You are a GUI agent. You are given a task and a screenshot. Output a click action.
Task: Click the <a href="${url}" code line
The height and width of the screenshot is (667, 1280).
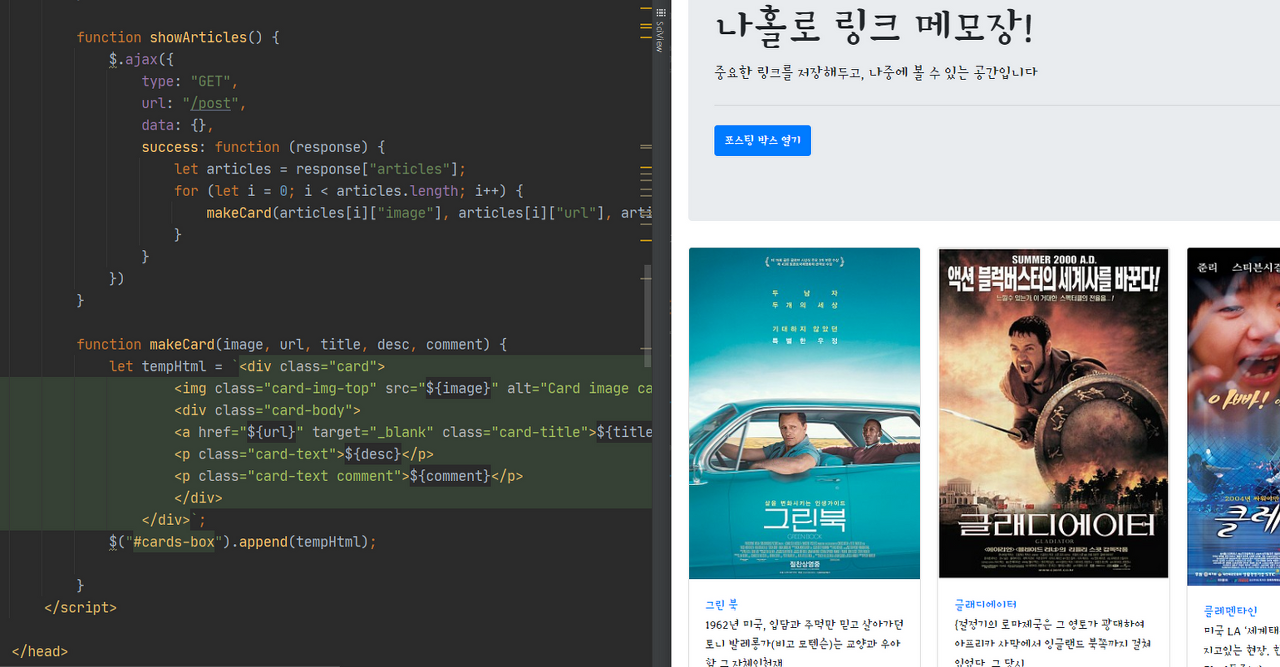tap(413, 432)
